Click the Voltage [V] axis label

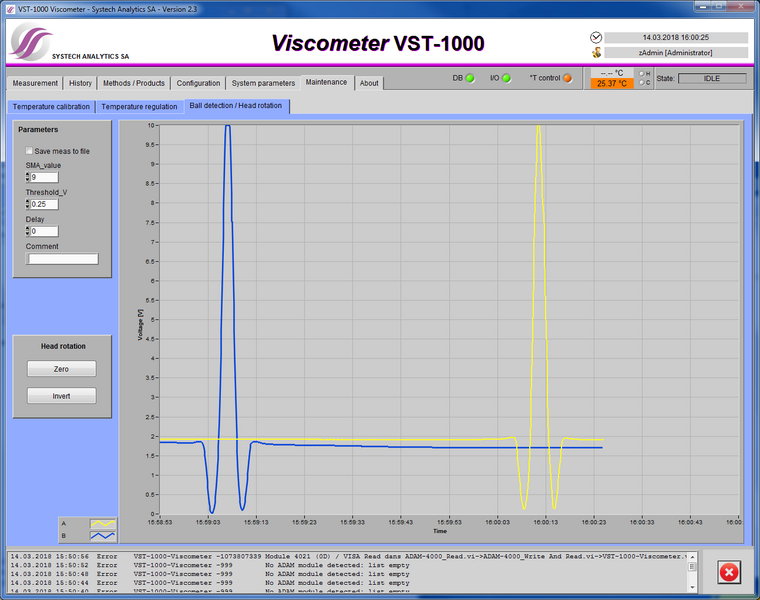click(140, 325)
